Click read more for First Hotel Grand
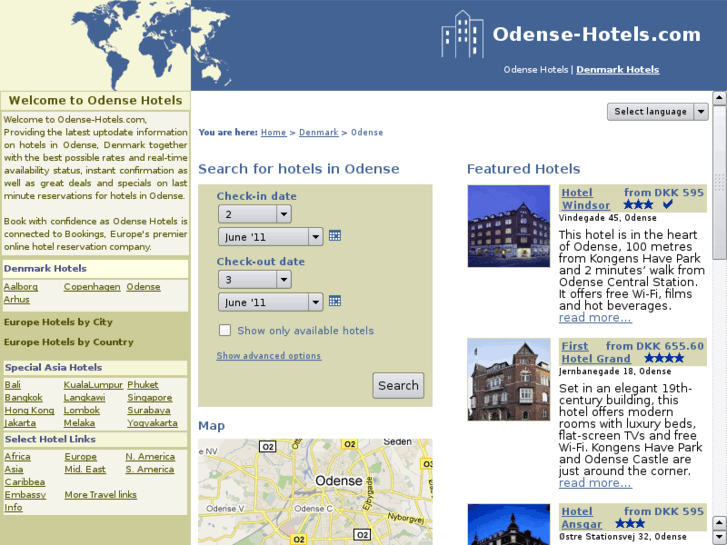The image size is (727, 545). click(595, 483)
